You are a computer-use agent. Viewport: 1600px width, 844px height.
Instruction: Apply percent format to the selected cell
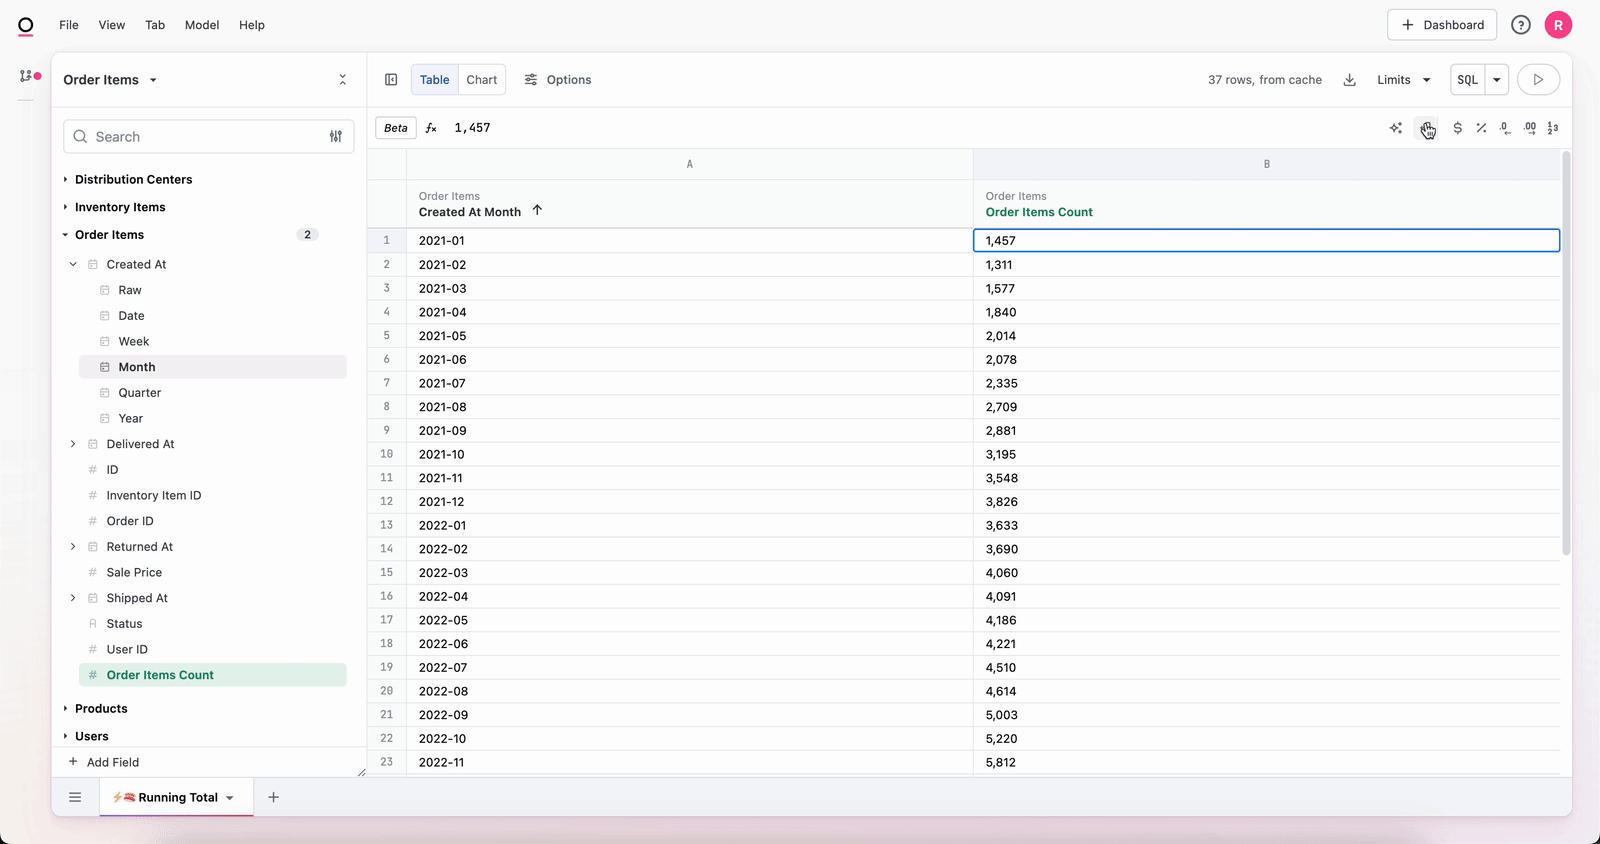(x=1481, y=128)
